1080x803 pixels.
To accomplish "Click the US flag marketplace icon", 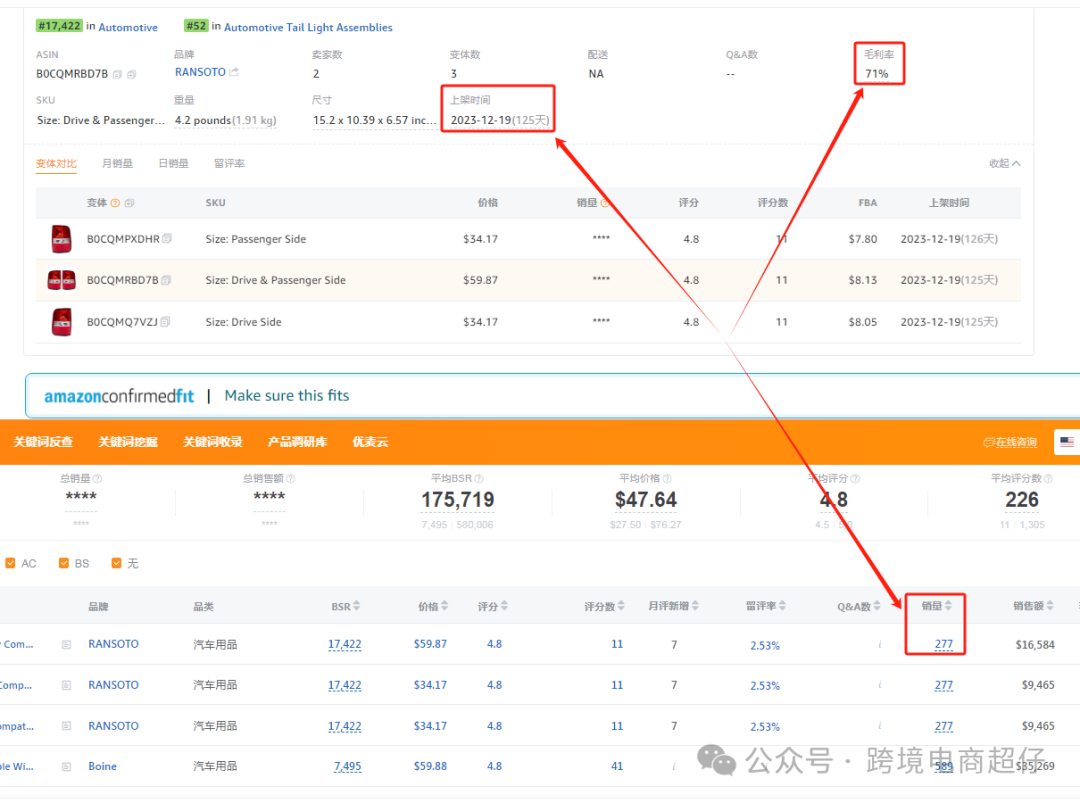I will pyautogui.click(x=1067, y=442).
